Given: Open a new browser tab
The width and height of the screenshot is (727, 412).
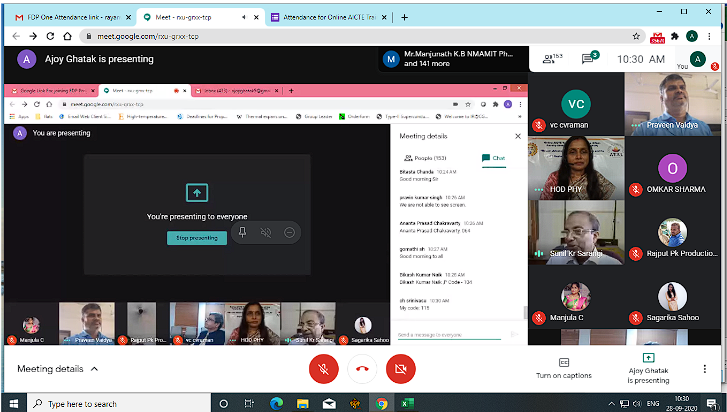Looking at the screenshot, I should click(x=405, y=17).
